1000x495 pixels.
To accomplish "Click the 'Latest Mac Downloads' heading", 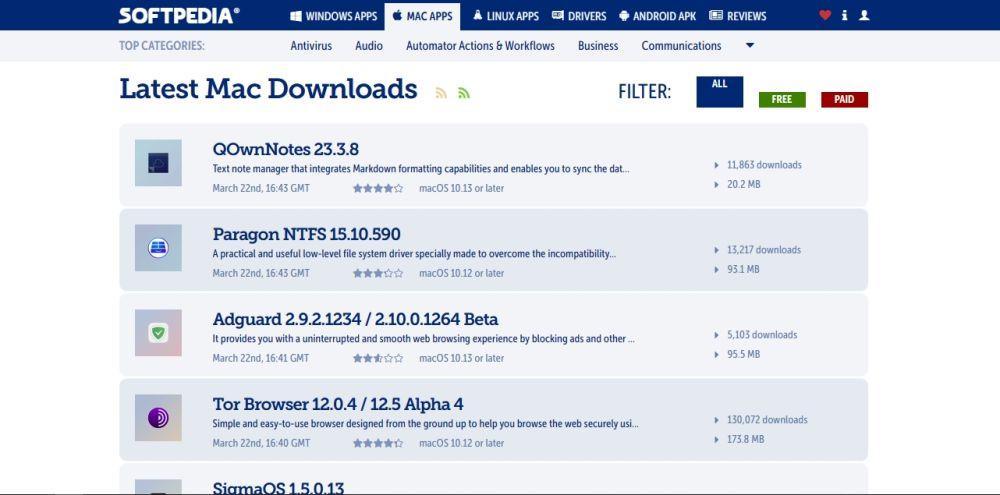I will pyautogui.click(x=268, y=89).
